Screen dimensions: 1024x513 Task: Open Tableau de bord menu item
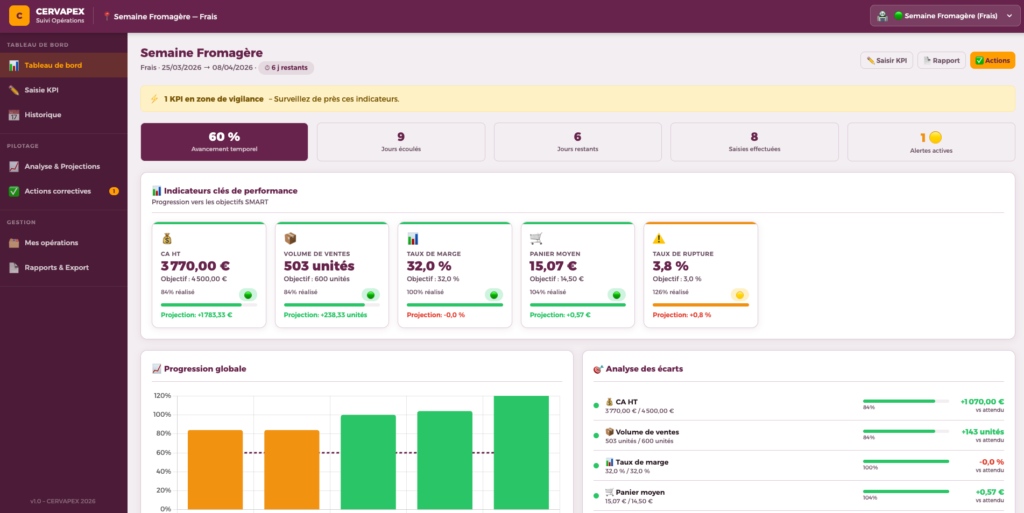pyautogui.click(x=63, y=65)
